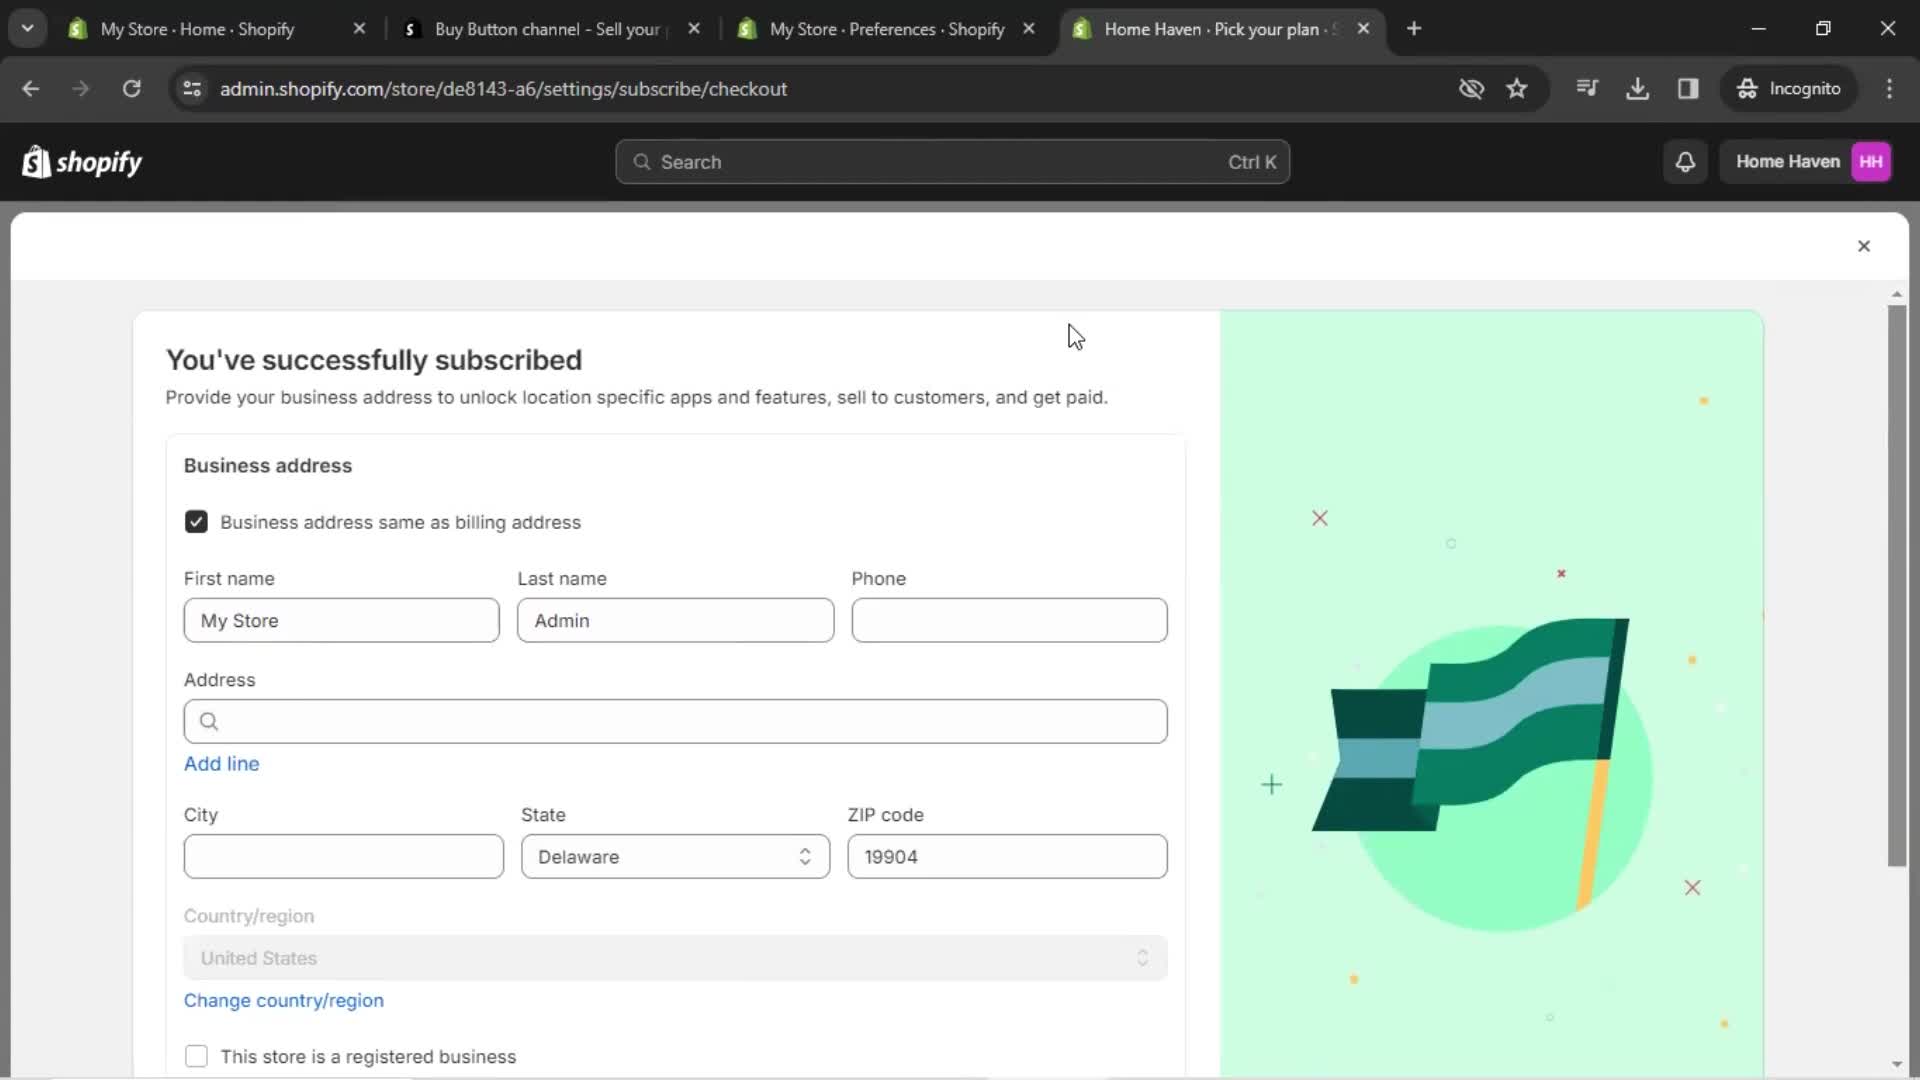Click the 'Add line' address link
Screen dimensions: 1920x1080
click(x=222, y=764)
